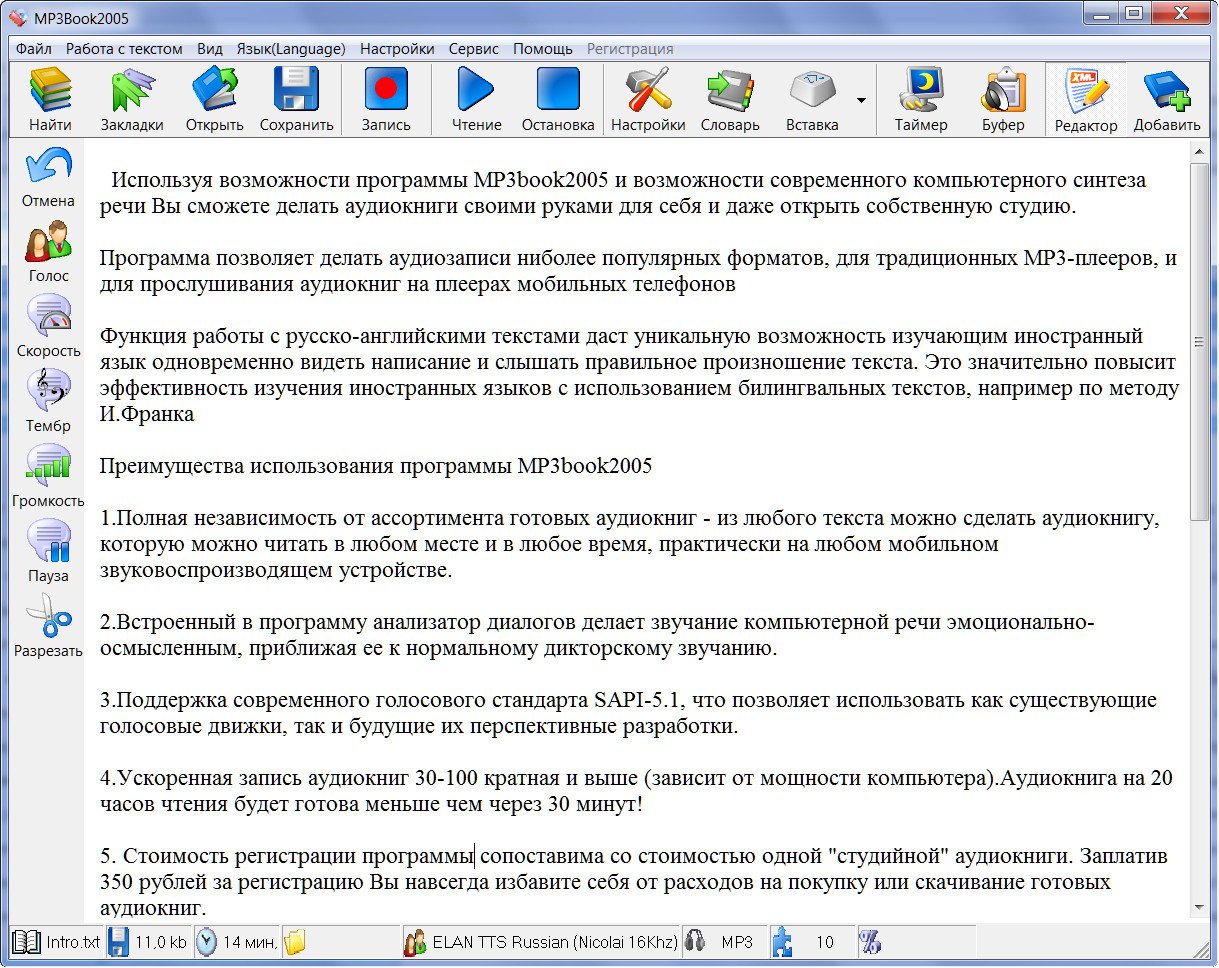Open the Помощь menu

click(x=543, y=48)
